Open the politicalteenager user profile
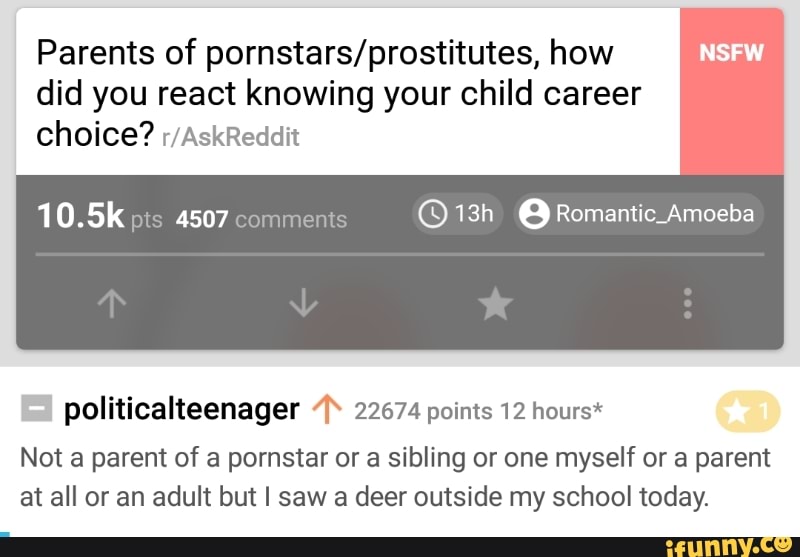This screenshot has height=557, width=800. pyautogui.click(x=182, y=410)
